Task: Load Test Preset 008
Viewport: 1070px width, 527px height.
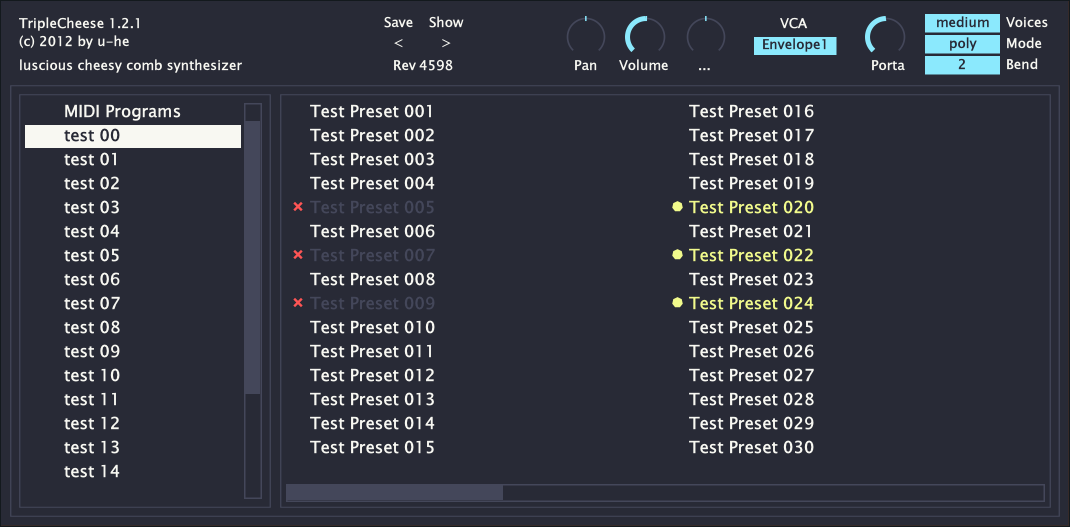Action: 372,279
